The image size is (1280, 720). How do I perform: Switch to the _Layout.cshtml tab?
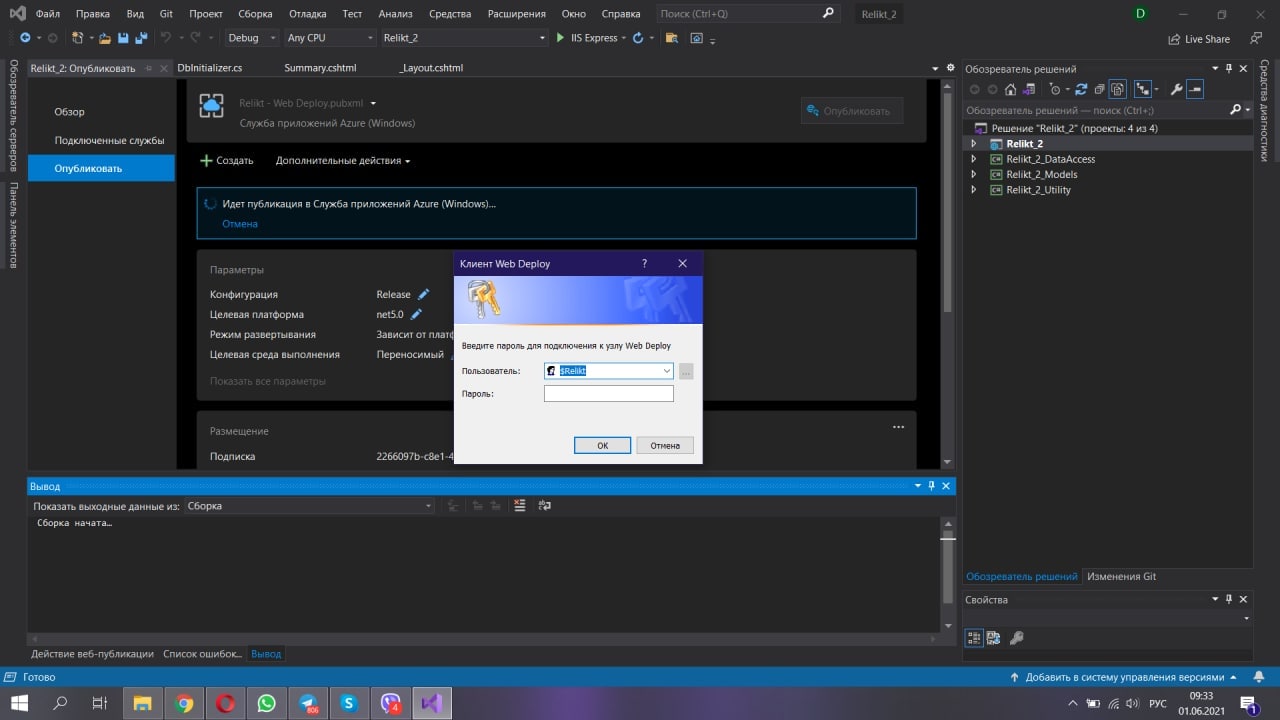[430, 68]
